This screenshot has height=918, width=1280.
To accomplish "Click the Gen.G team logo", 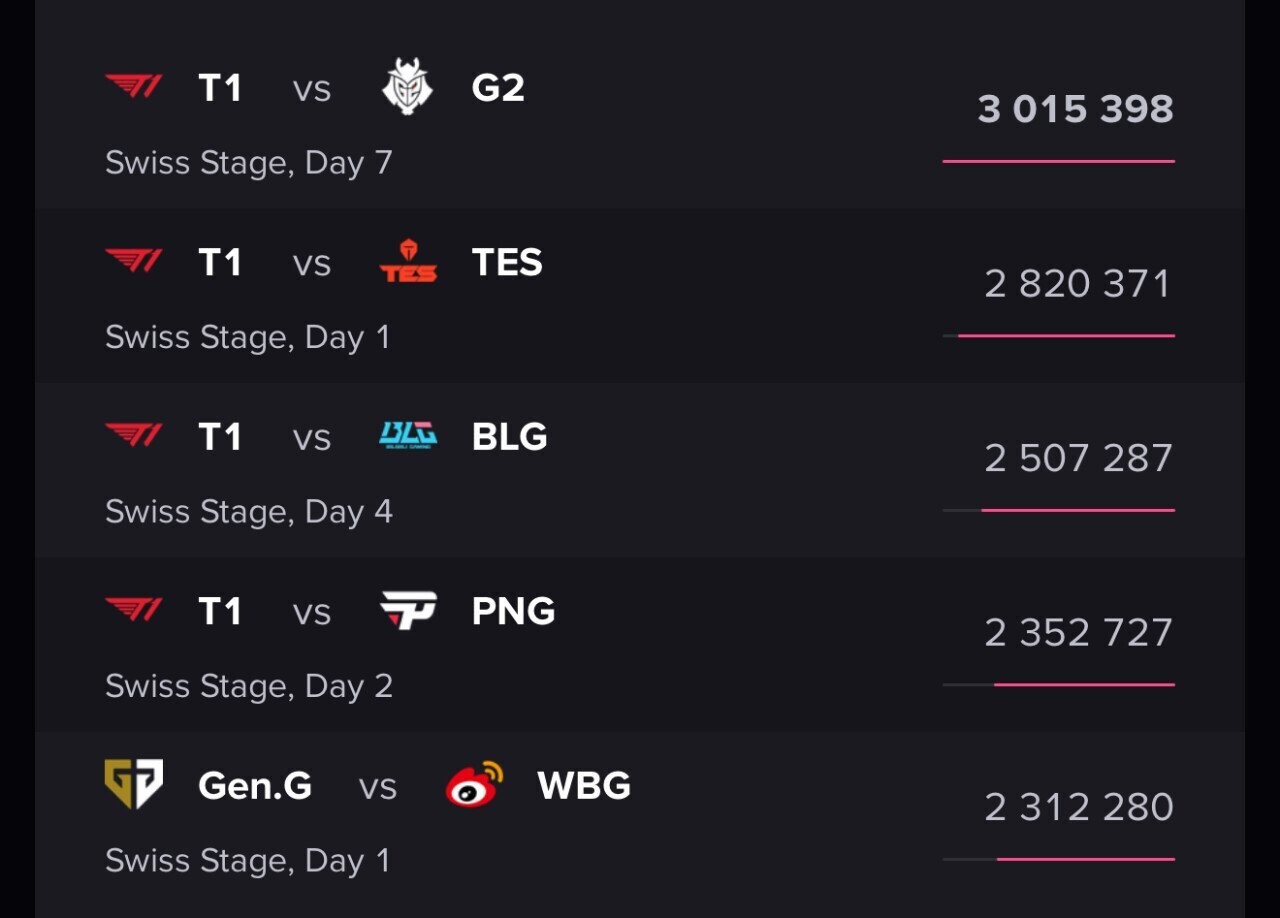I will 134,785.
